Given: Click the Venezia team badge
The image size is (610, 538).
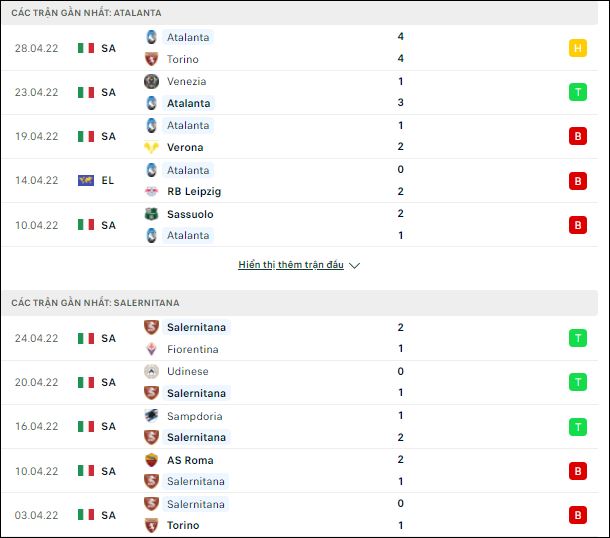Looking at the screenshot, I should [x=151, y=81].
